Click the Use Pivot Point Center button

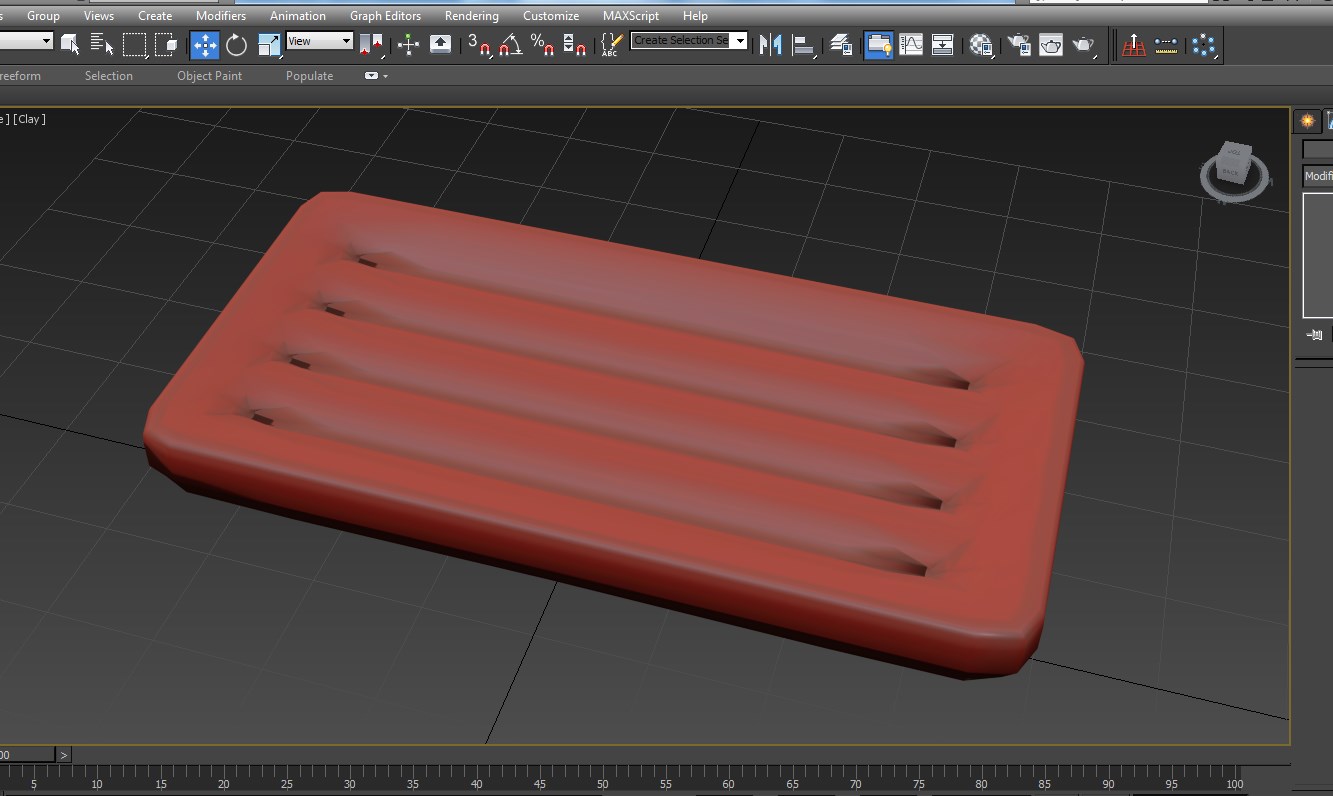371,45
